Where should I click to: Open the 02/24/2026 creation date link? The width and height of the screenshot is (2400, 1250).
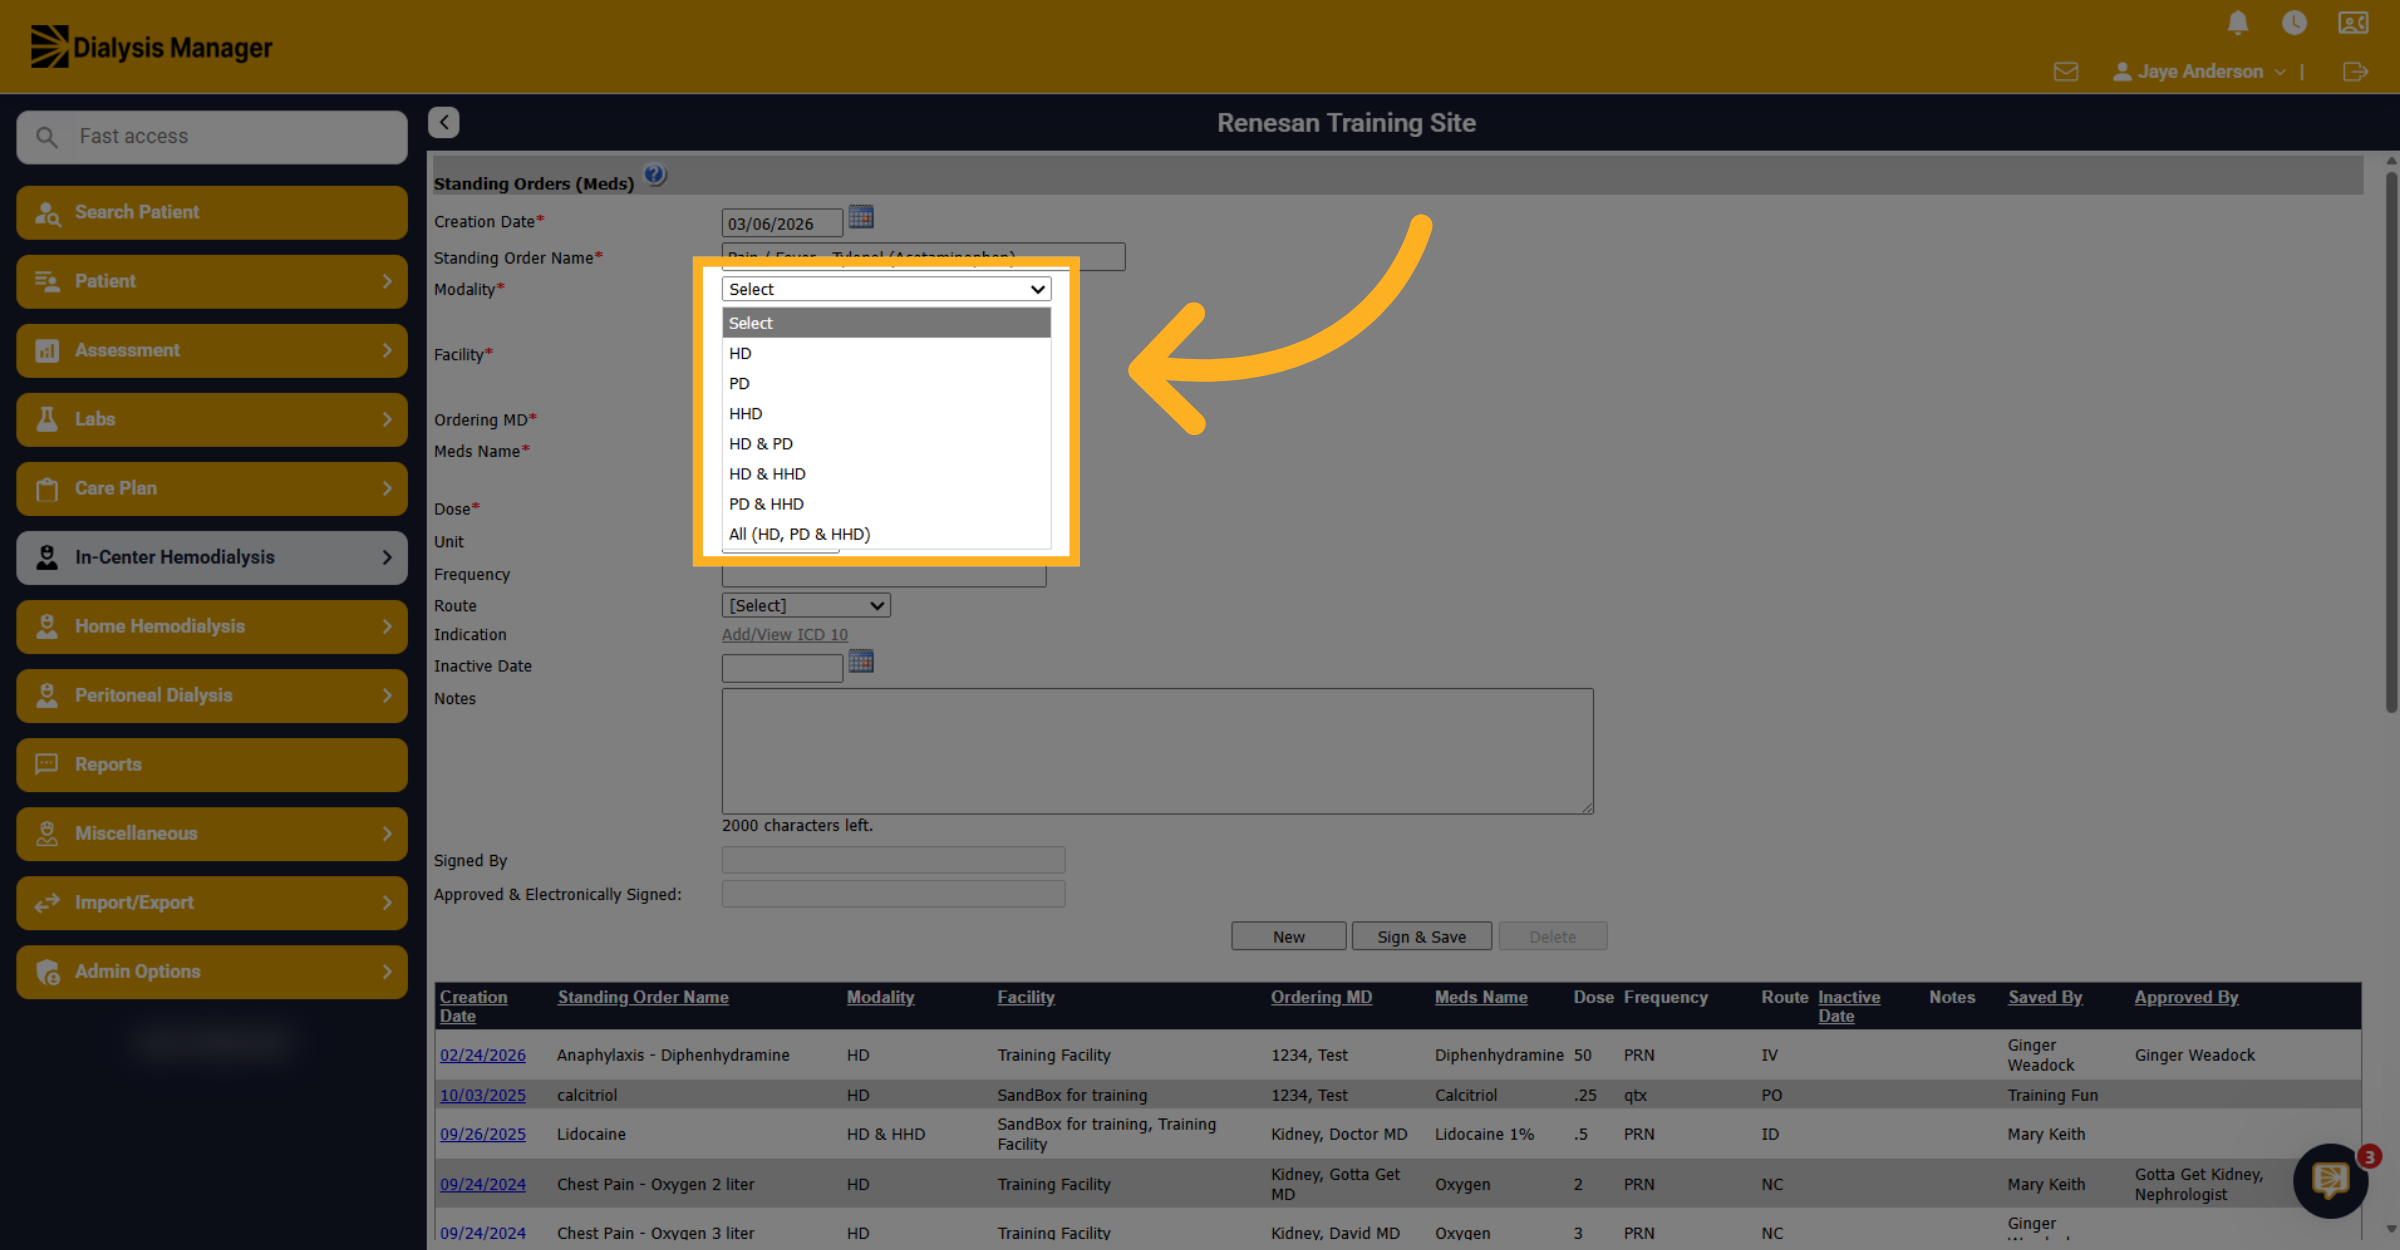[482, 1055]
